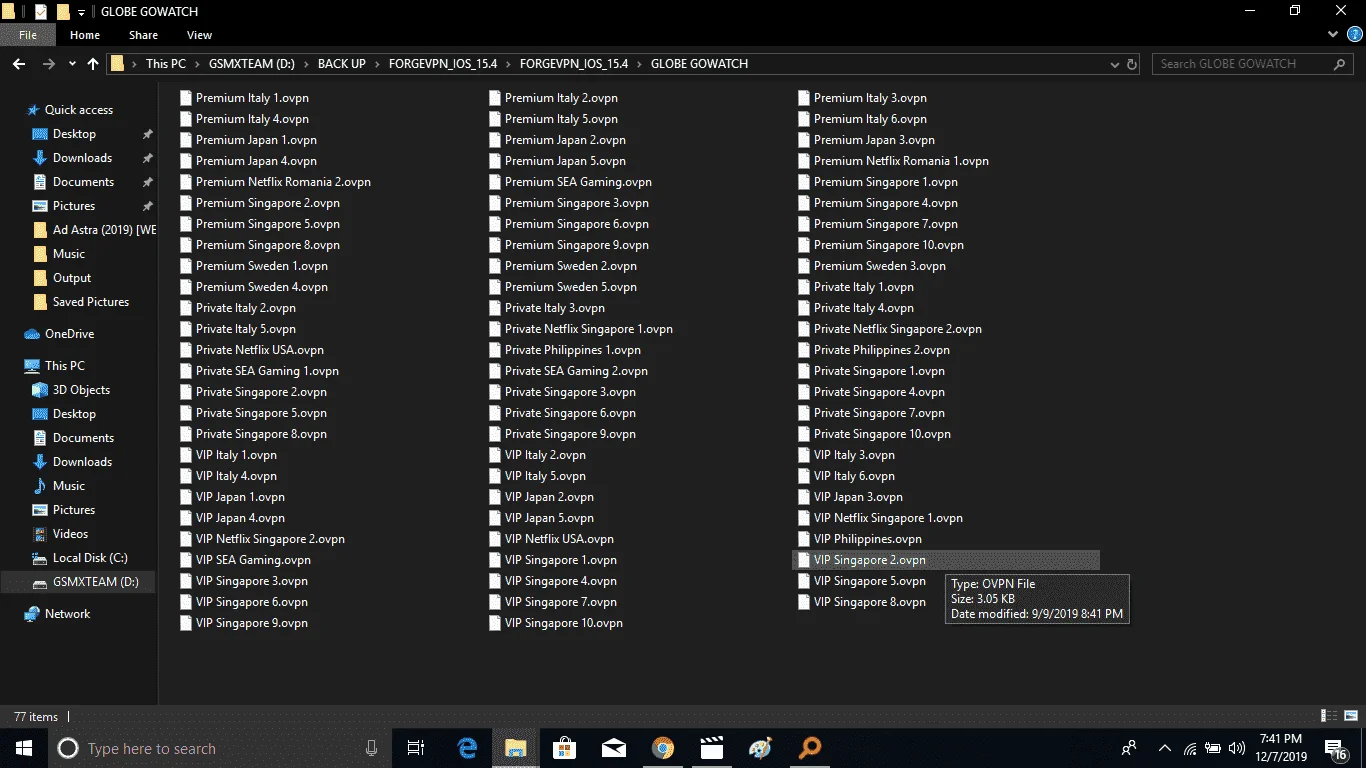1366x768 pixels.
Task: Open Local Disk (C:) in sidebar
Action: 90,558
